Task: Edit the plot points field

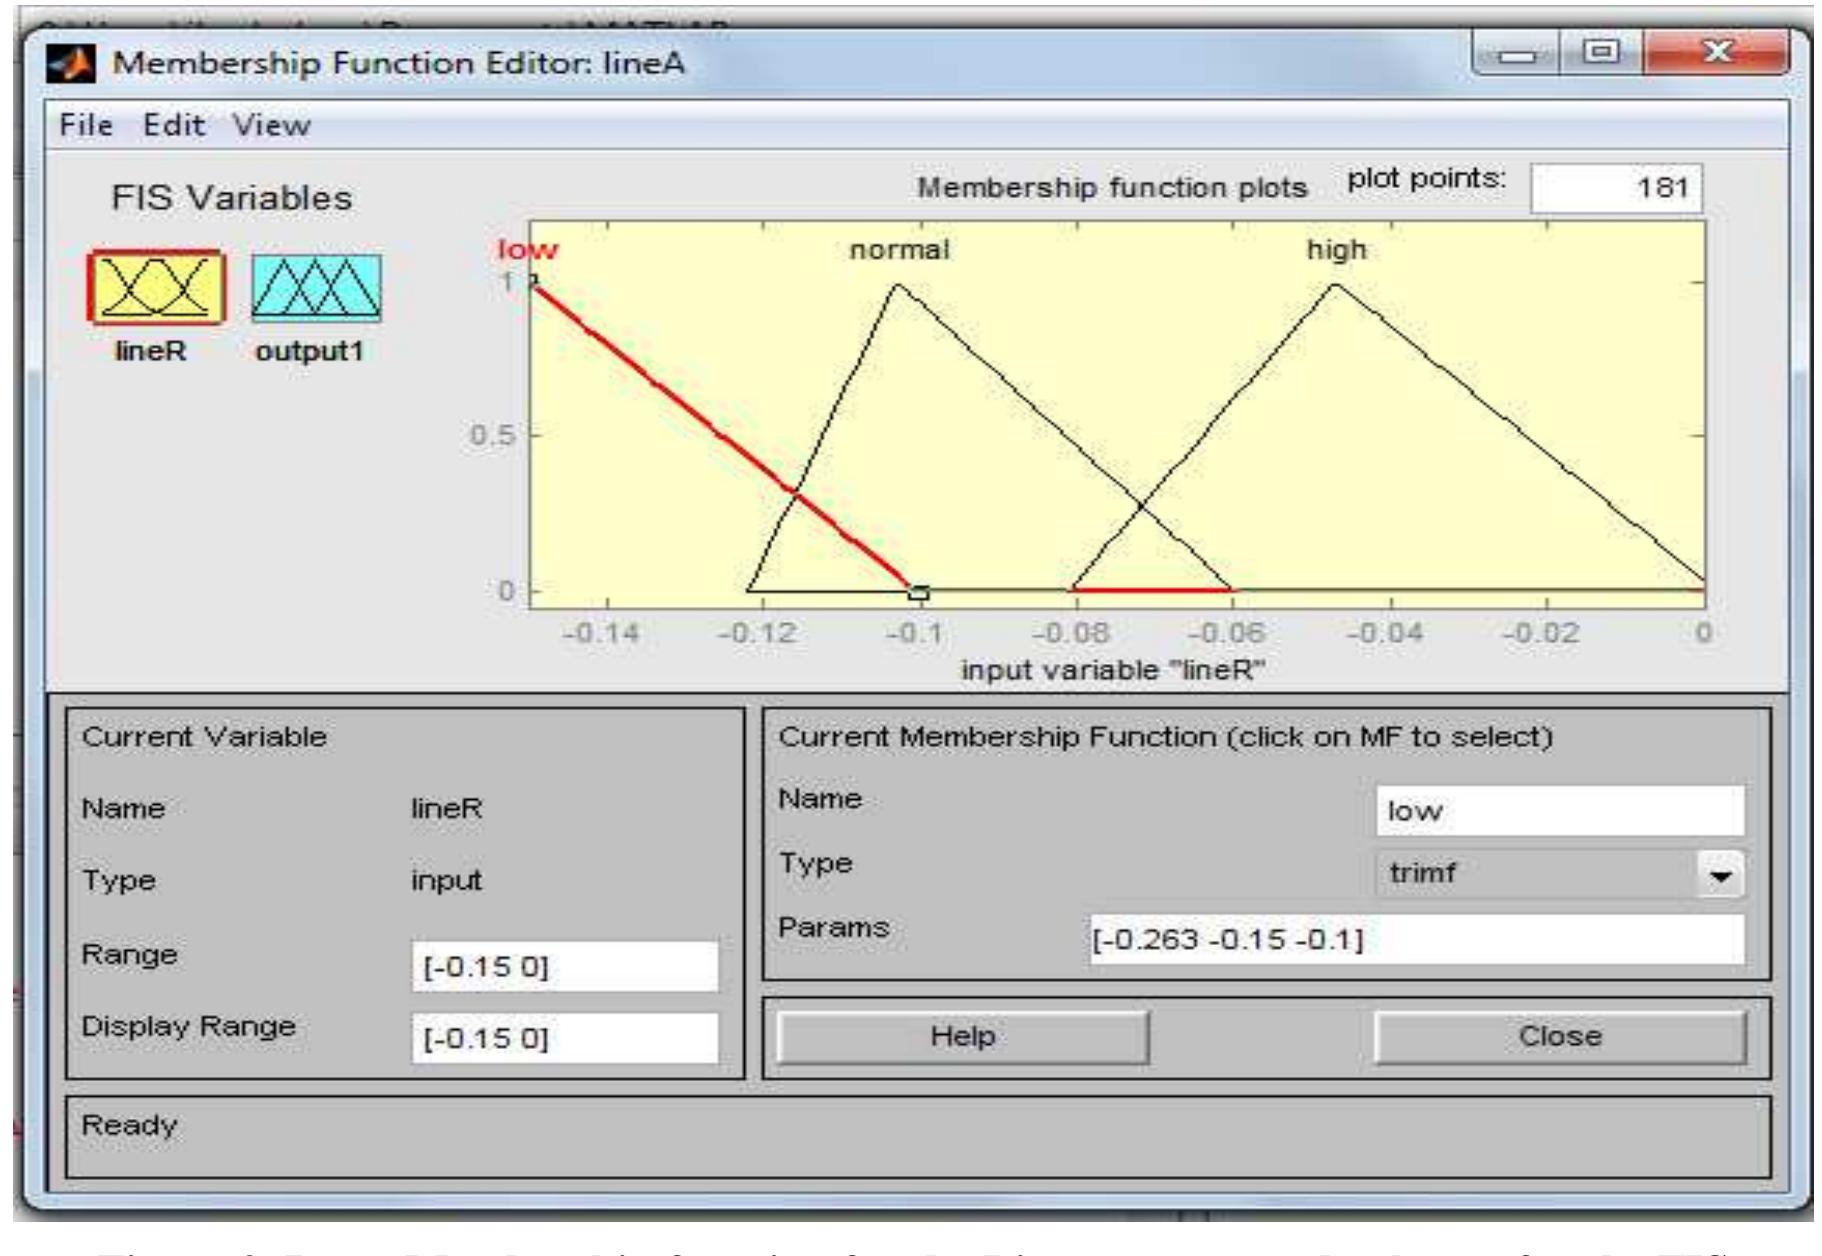Action: 1616,188
